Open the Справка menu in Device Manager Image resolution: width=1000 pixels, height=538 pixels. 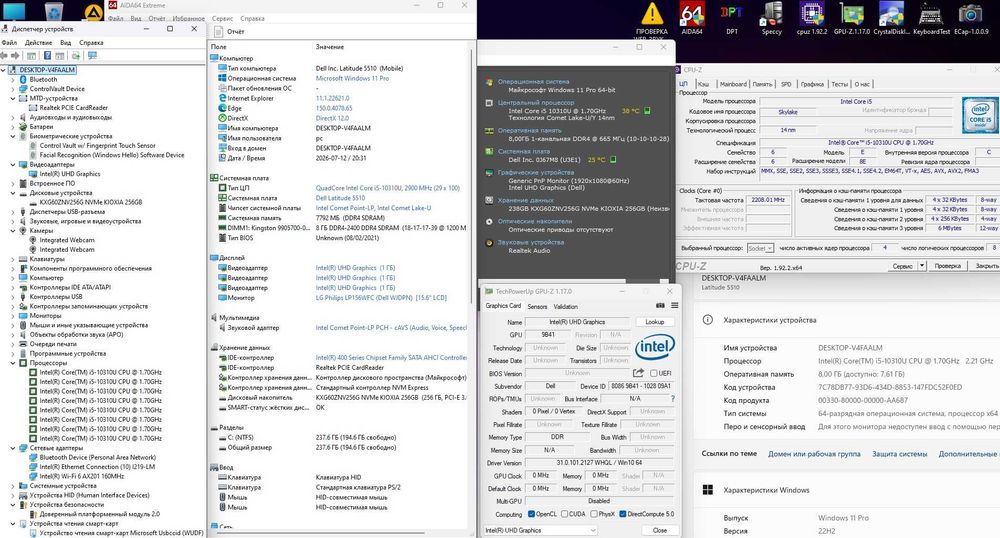pyautogui.click(x=91, y=43)
